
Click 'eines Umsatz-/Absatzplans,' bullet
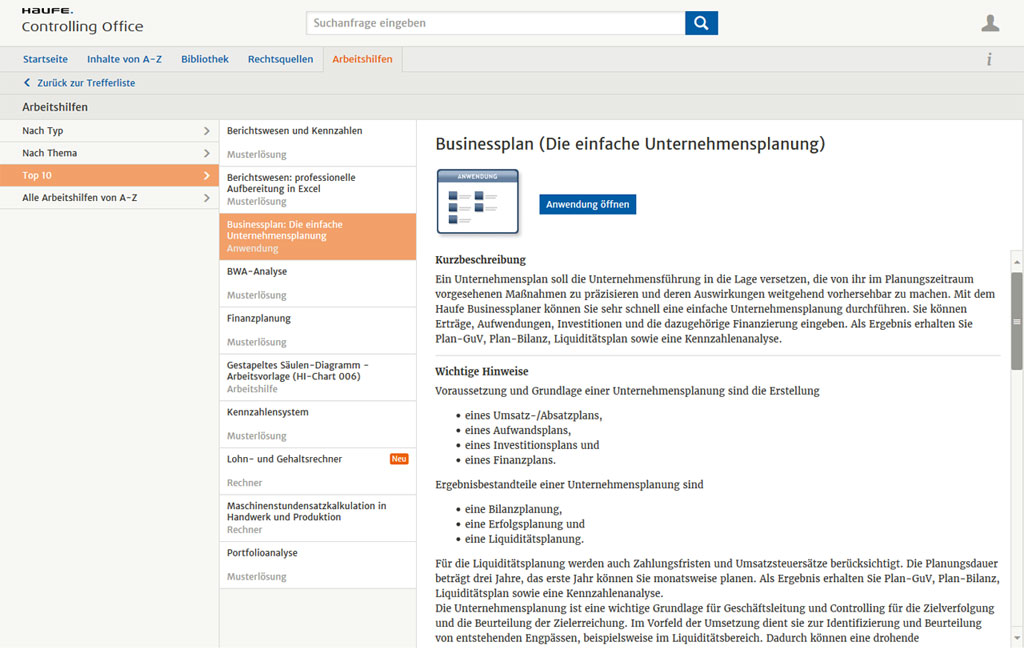click(x=533, y=415)
